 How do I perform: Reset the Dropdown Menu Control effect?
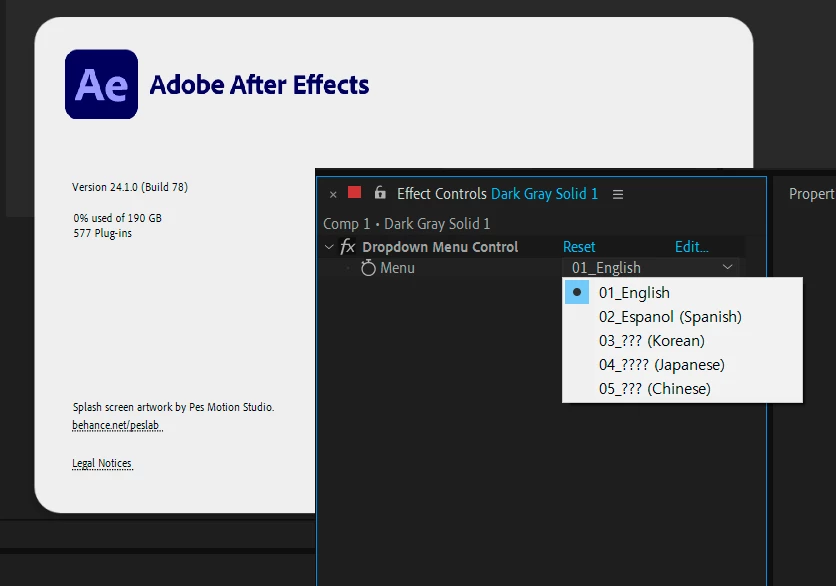pos(579,247)
